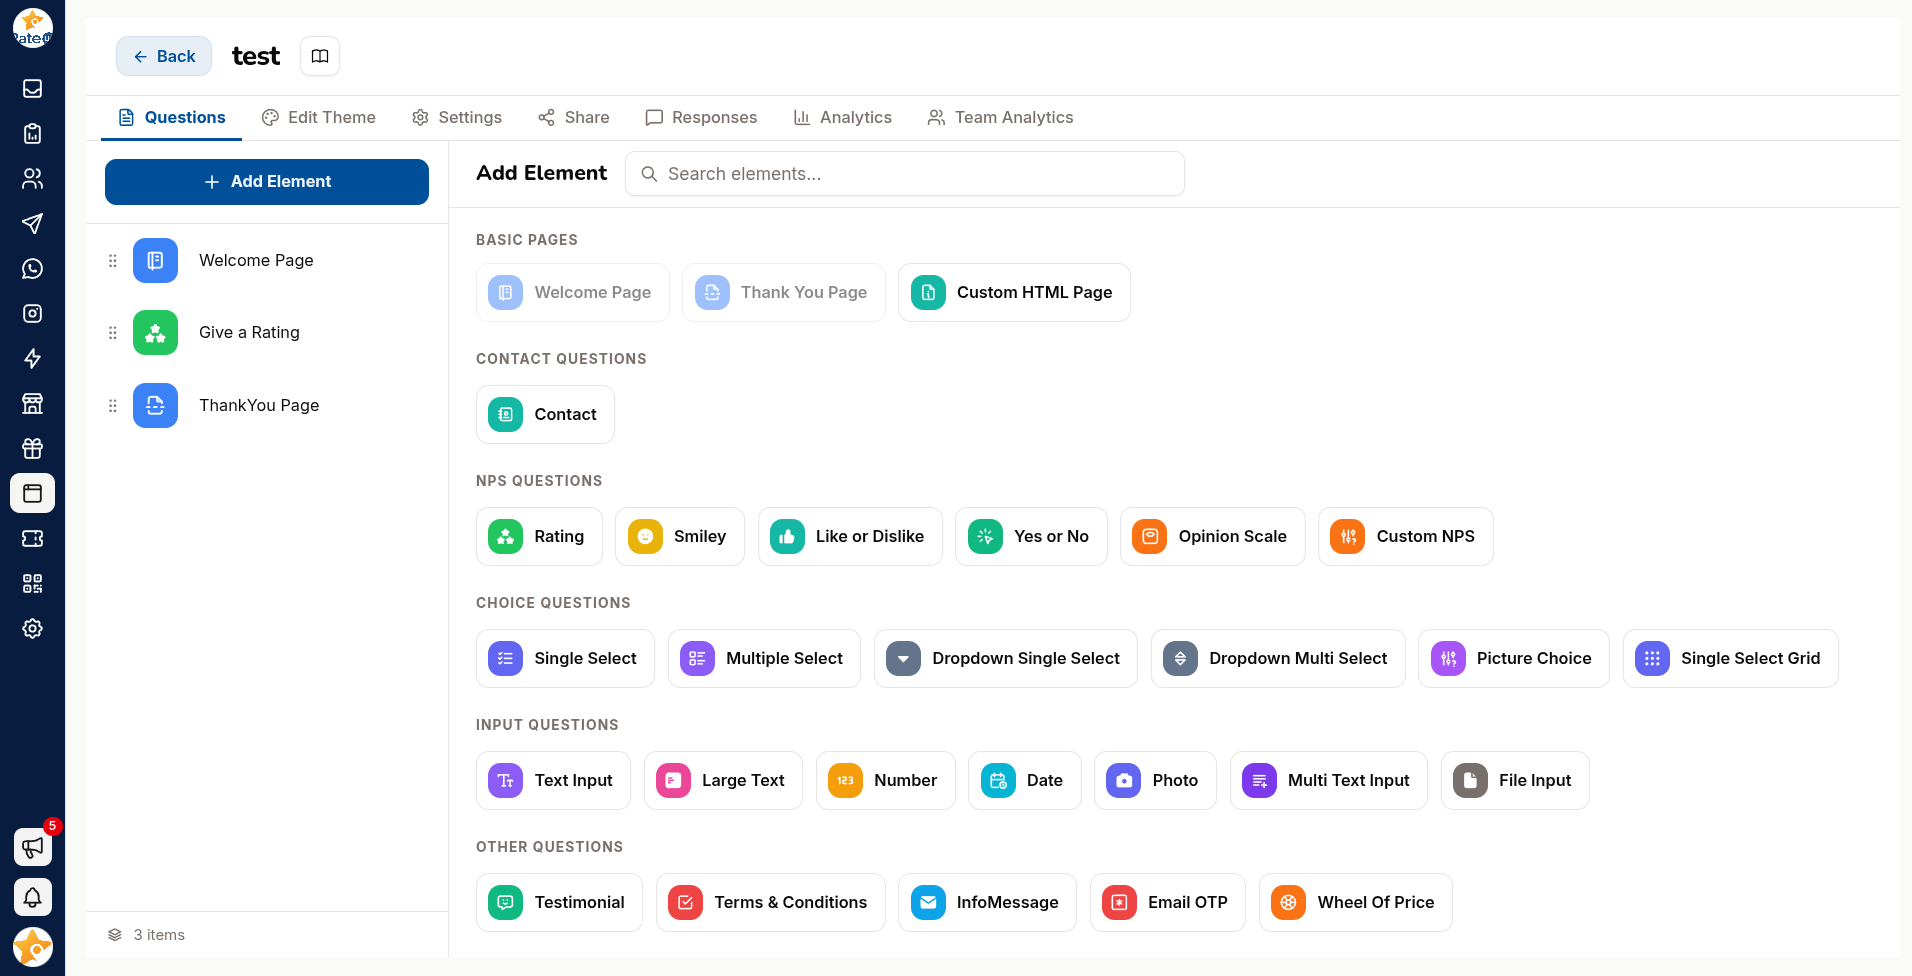Add a Custom NPS element
The height and width of the screenshot is (976, 1912).
click(x=1406, y=537)
